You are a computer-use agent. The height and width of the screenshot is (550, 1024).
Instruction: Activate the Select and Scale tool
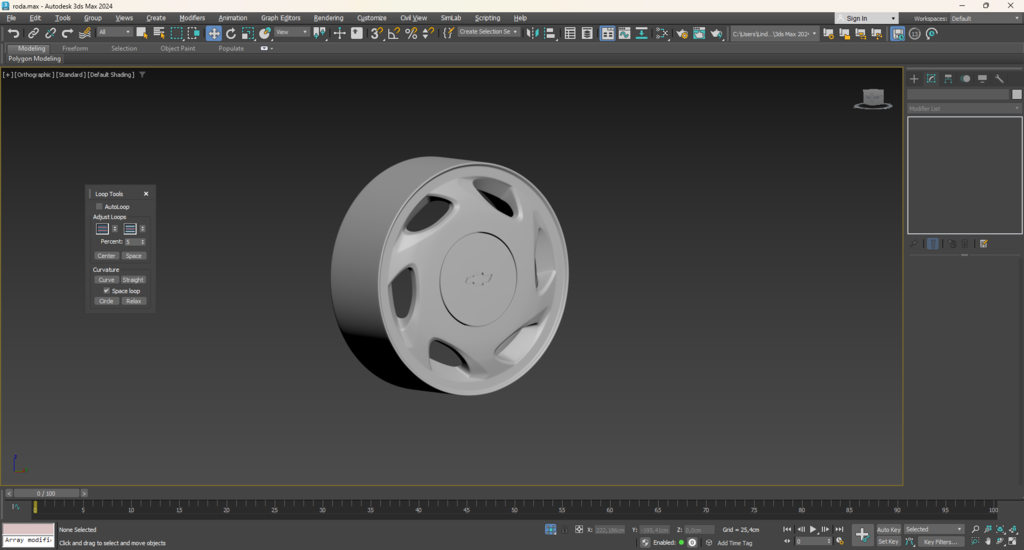click(x=248, y=33)
